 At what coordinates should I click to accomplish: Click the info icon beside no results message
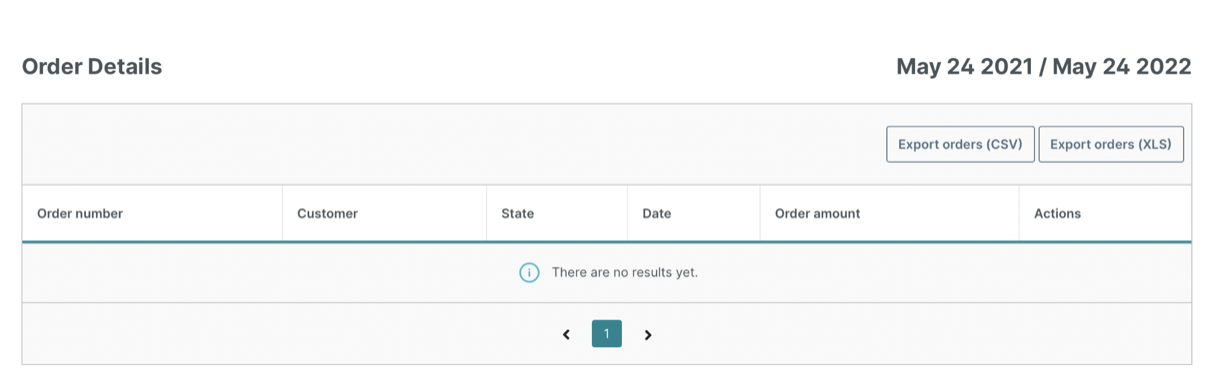click(x=529, y=272)
